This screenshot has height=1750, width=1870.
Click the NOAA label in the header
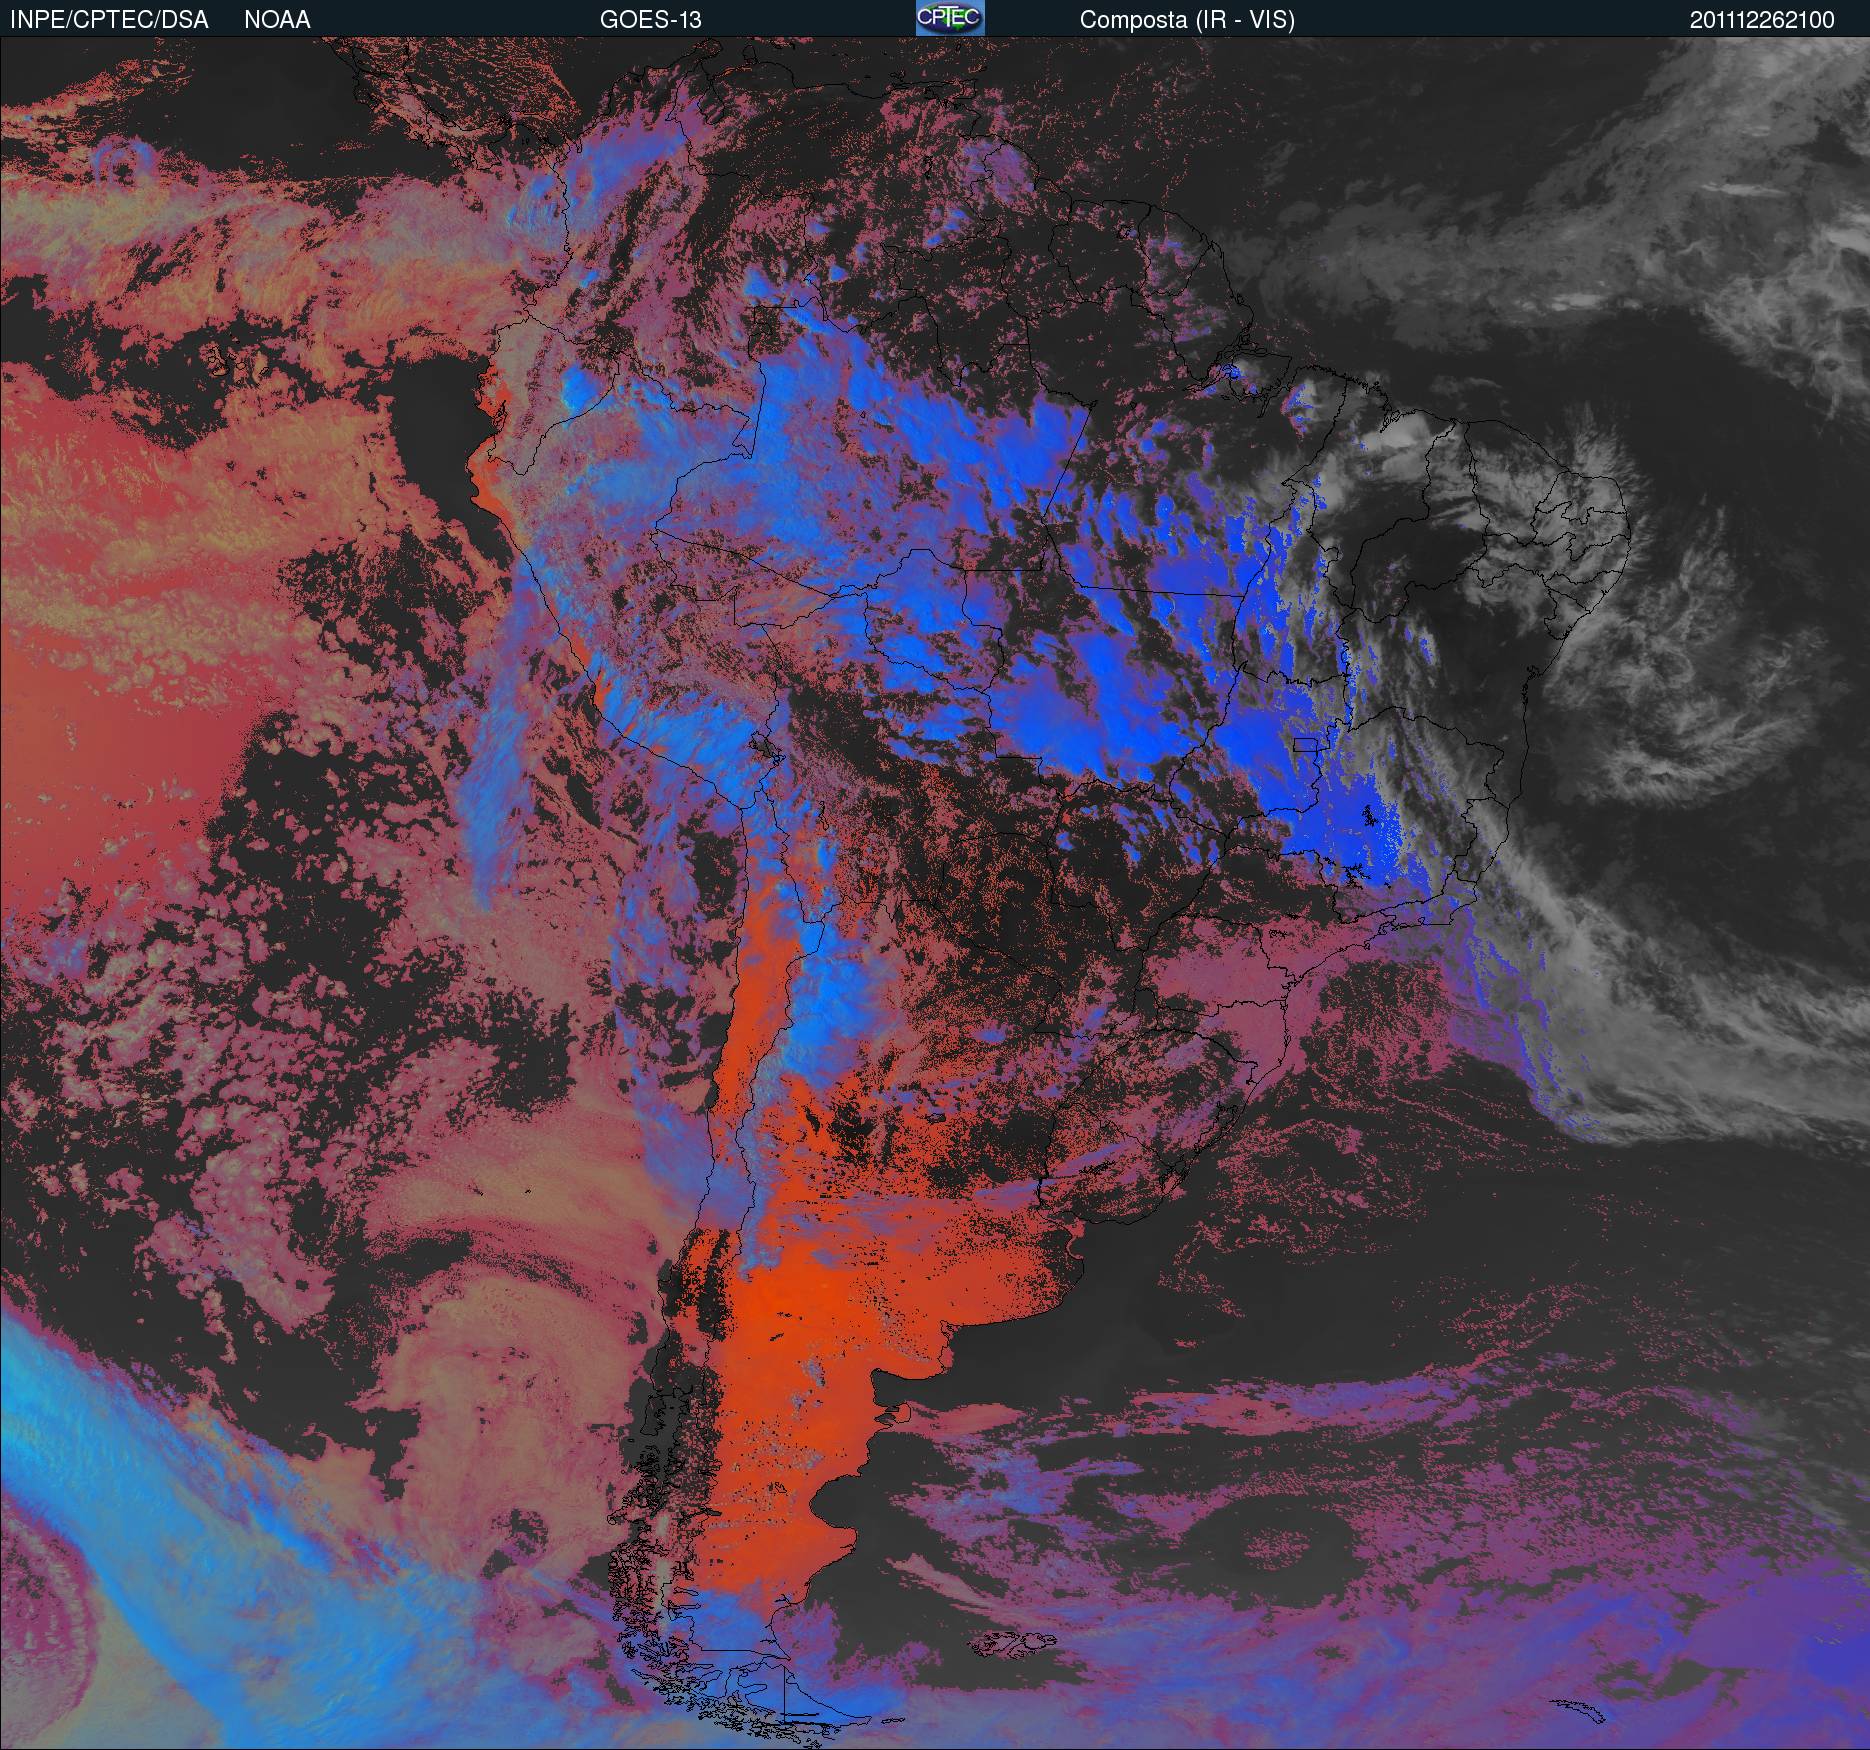[277, 20]
